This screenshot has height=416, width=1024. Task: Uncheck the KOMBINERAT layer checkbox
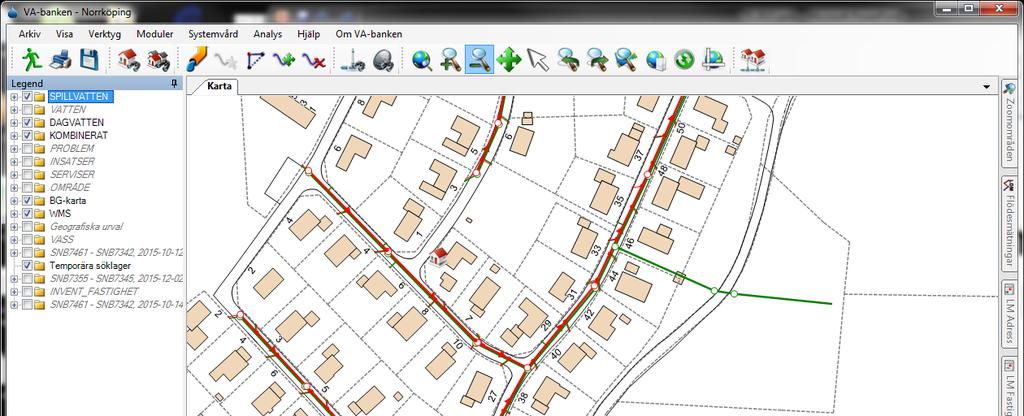(x=27, y=136)
